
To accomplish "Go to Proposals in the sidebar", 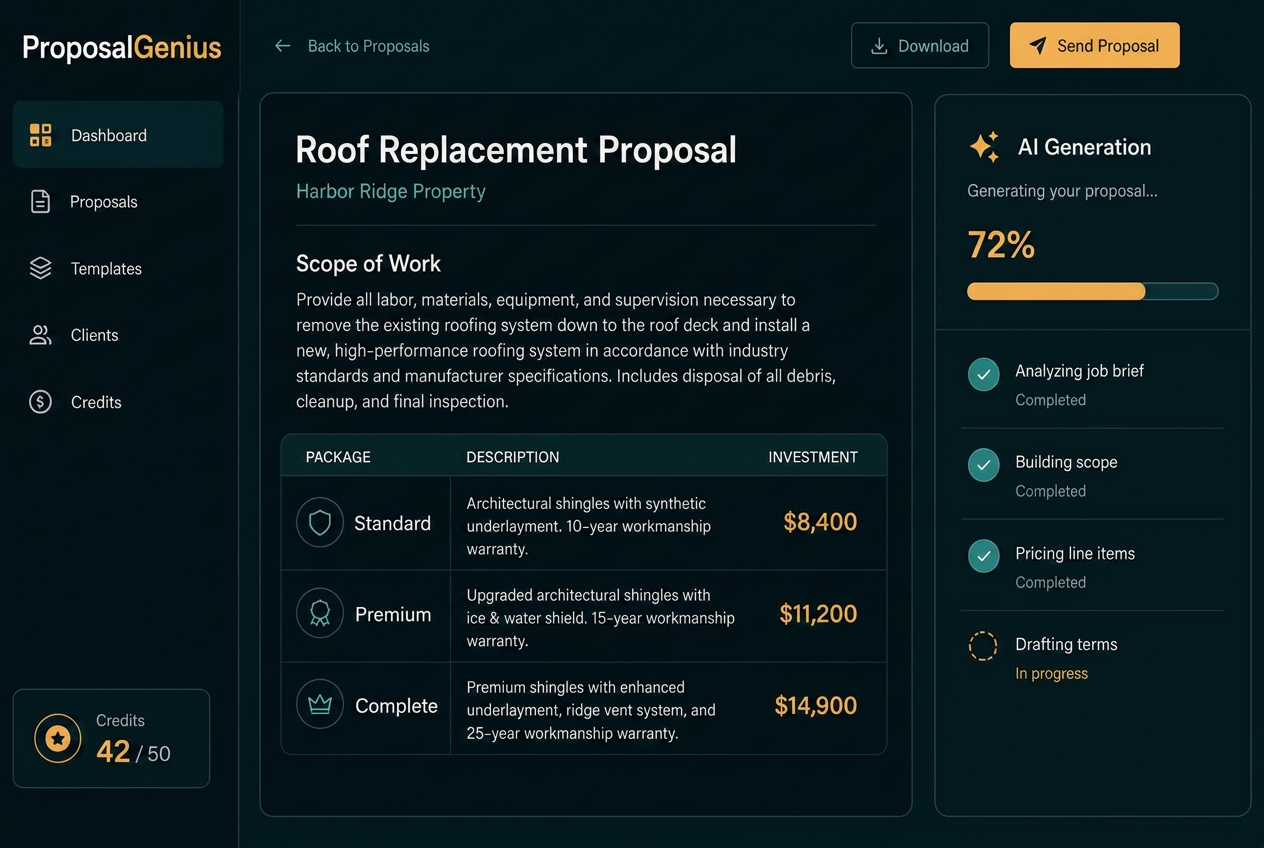I will pos(118,202).
